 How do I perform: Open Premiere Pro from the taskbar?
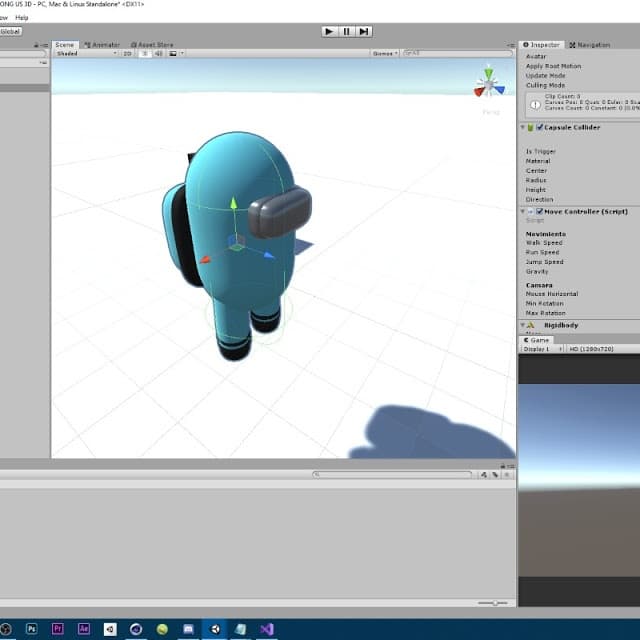[x=58, y=629]
